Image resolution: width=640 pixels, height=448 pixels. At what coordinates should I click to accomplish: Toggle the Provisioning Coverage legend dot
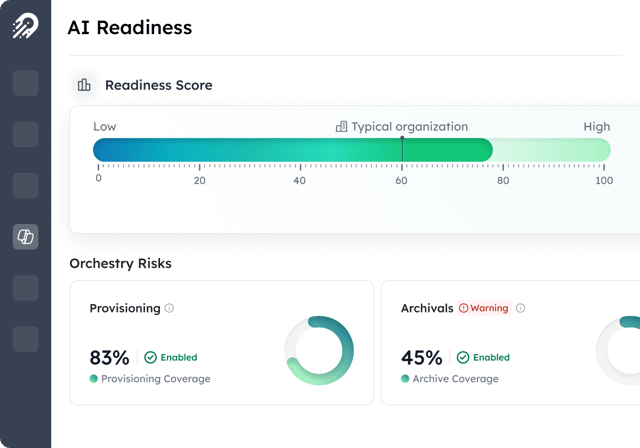[x=94, y=379]
